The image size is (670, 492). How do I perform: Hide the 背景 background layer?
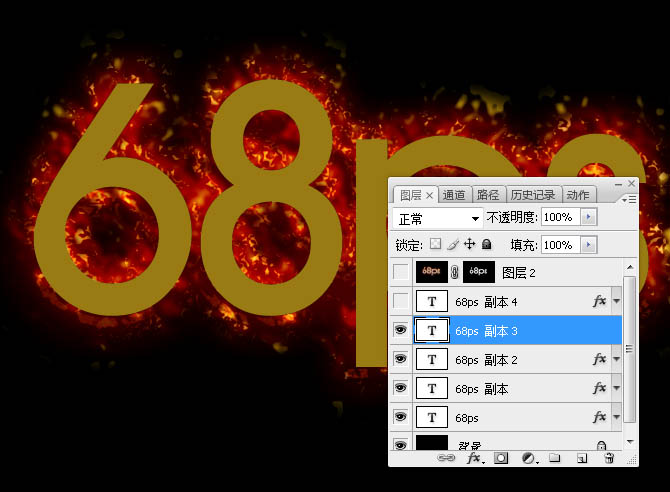400,445
